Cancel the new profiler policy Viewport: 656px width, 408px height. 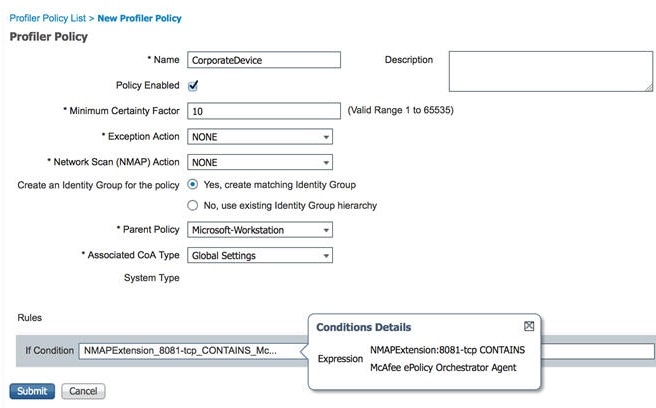click(x=83, y=391)
